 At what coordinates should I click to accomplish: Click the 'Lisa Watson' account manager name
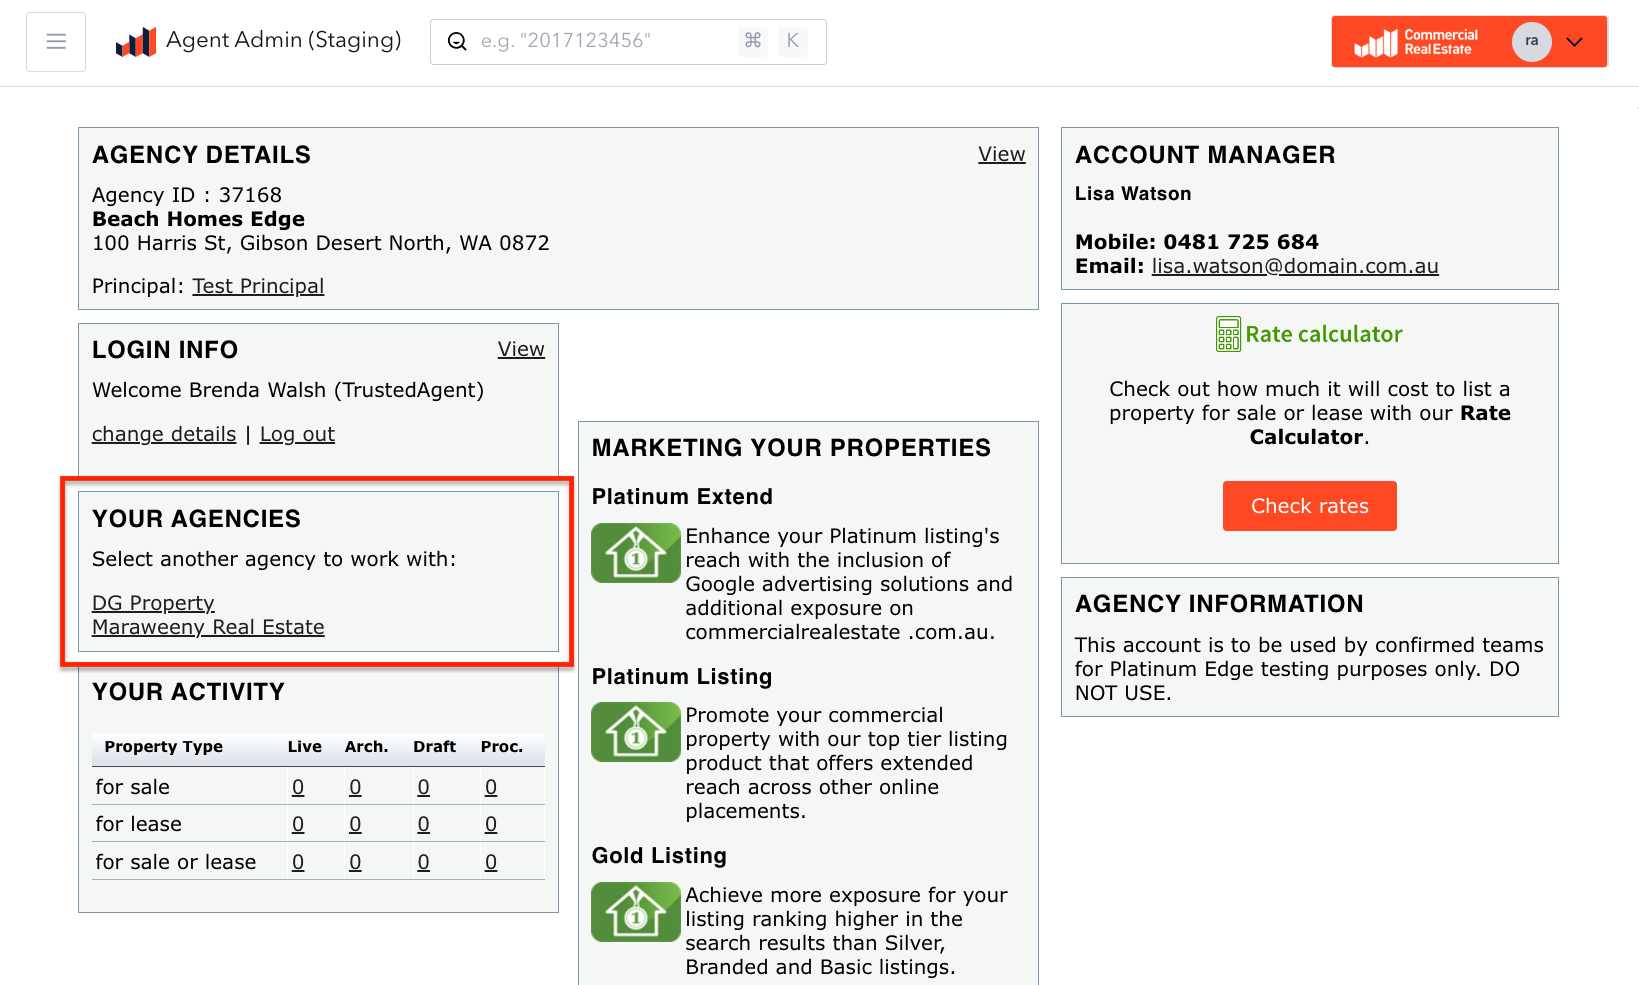(x=1133, y=194)
